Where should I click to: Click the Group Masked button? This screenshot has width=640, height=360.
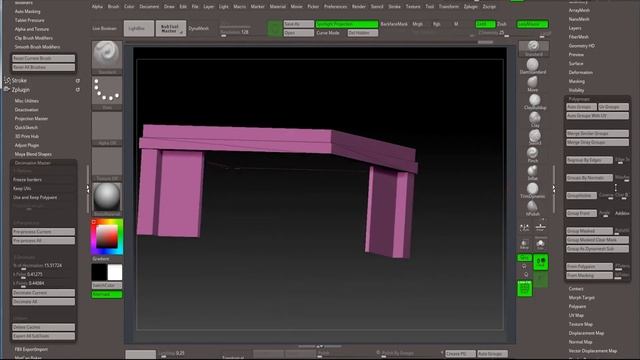589,231
